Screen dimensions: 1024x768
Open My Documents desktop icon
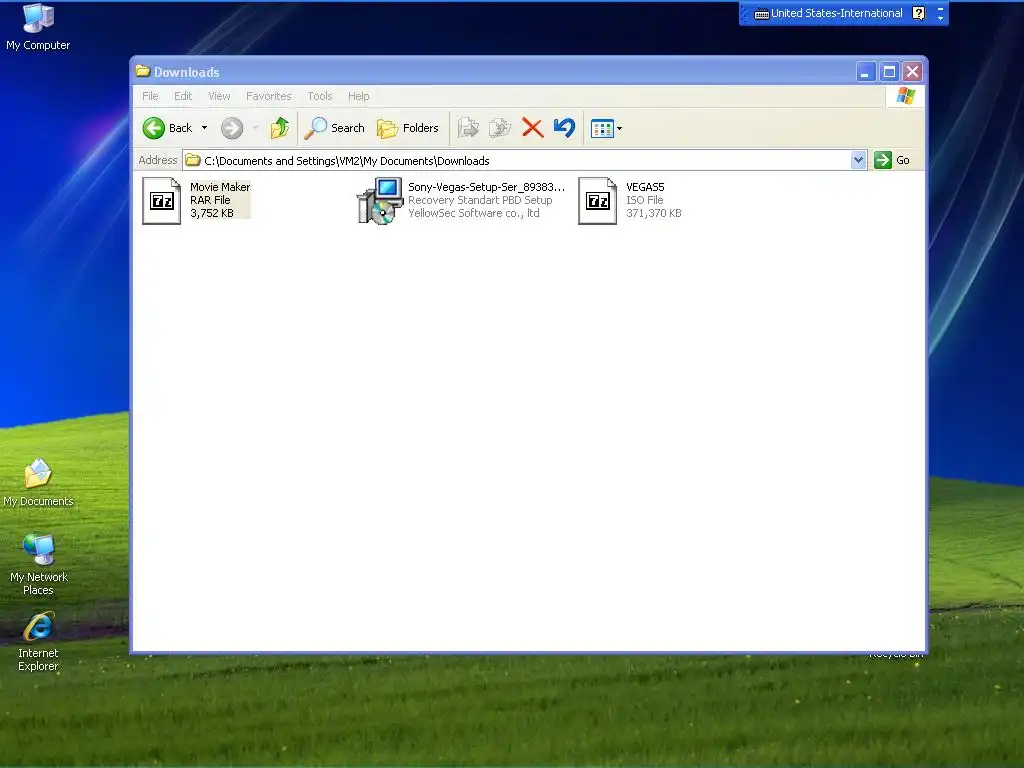pyautogui.click(x=38, y=483)
